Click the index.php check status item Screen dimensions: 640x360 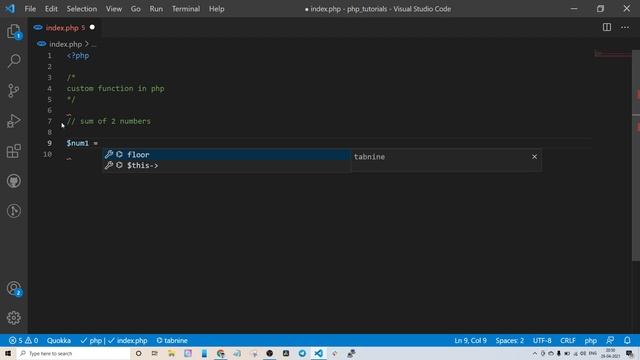(128, 340)
